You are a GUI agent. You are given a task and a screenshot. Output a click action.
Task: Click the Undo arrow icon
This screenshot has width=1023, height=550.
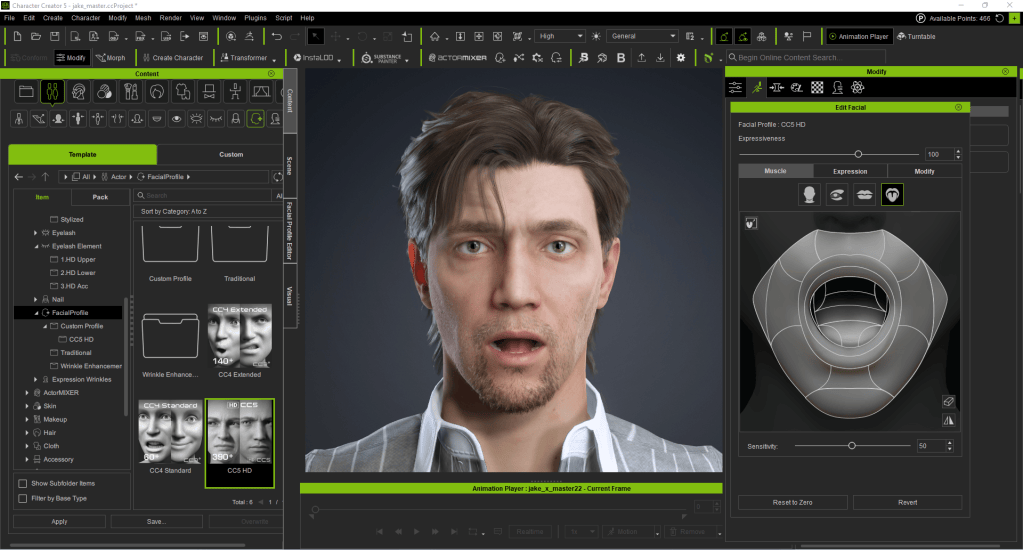[277, 37]
